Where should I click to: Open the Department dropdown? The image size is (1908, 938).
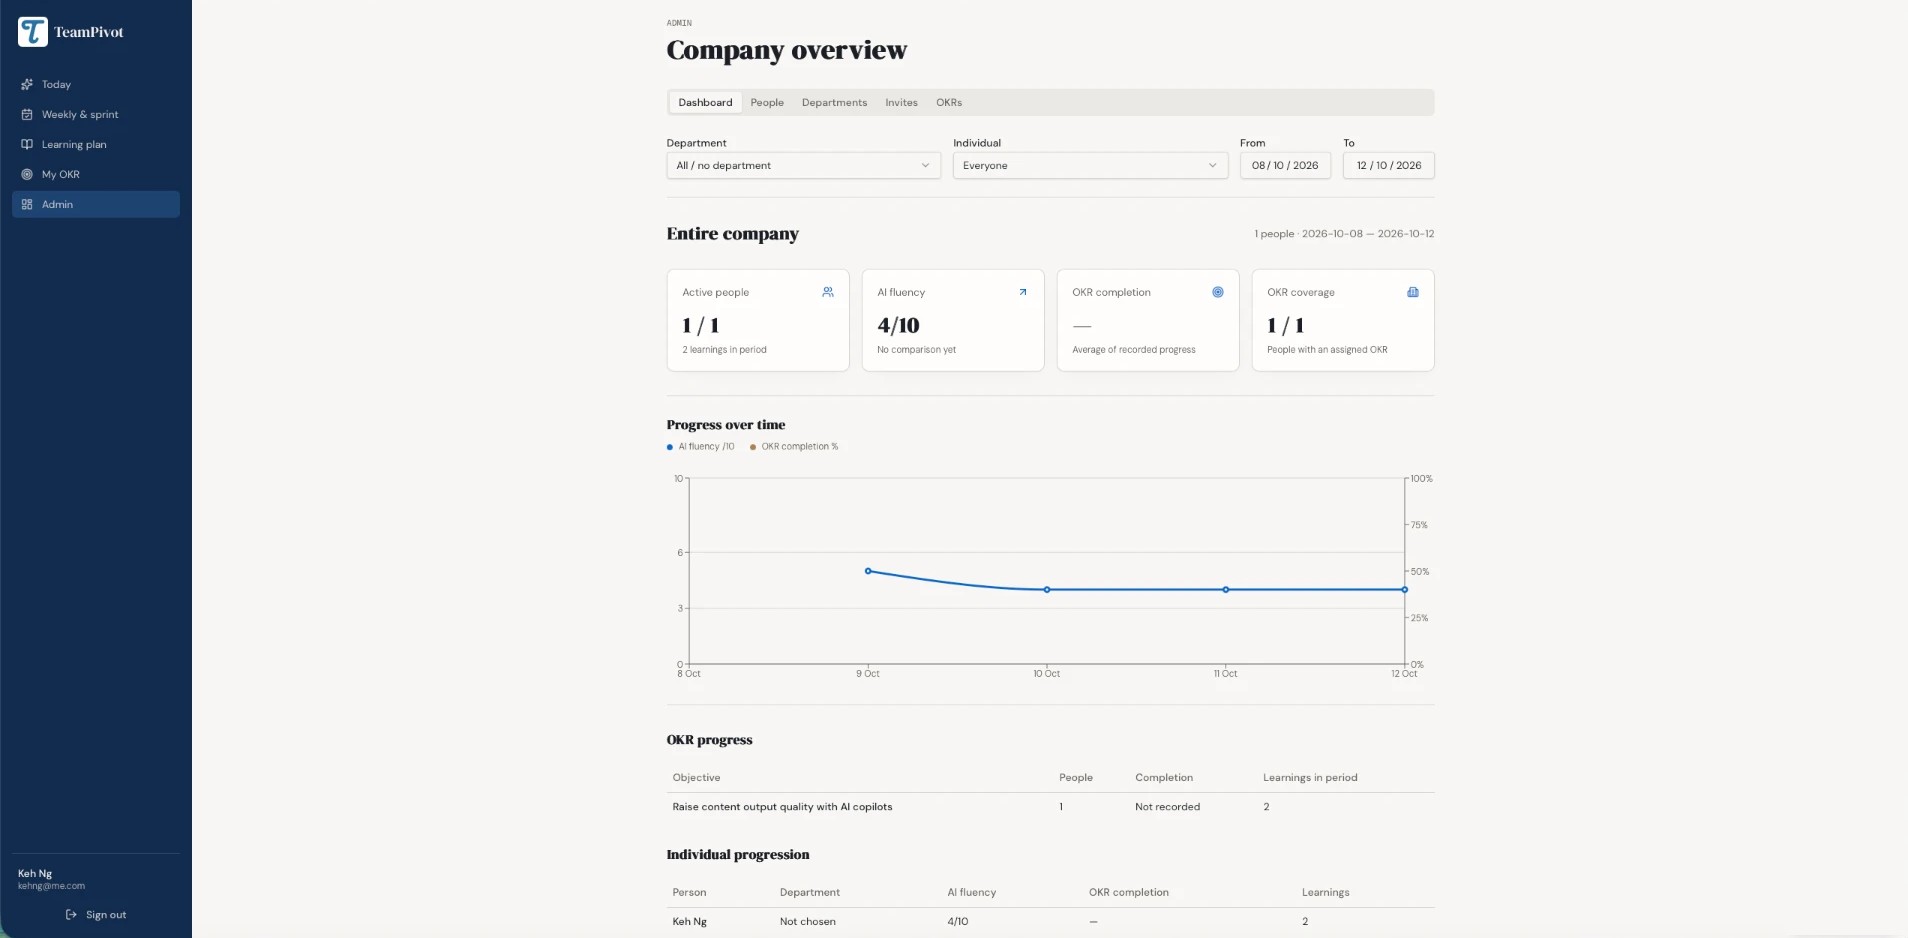[x=804, y=165]
